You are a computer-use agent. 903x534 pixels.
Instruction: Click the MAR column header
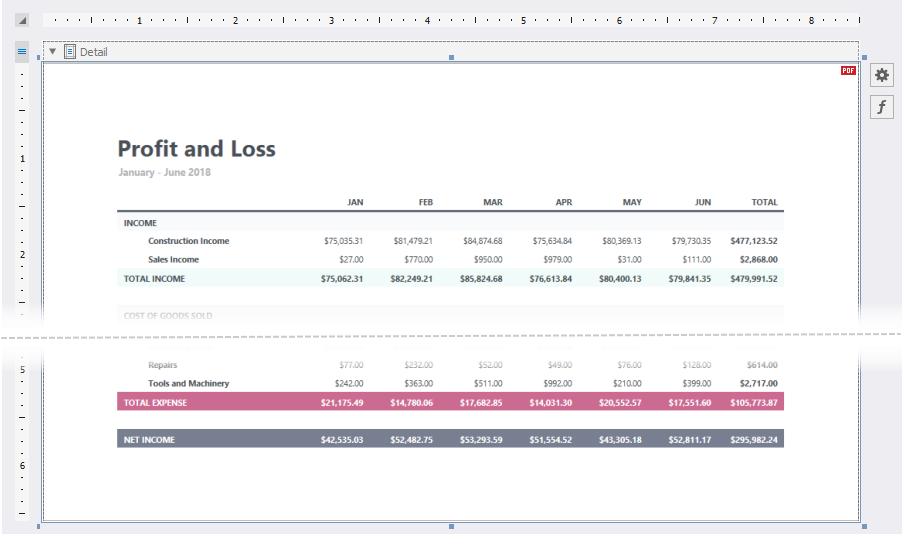[493, 202]
